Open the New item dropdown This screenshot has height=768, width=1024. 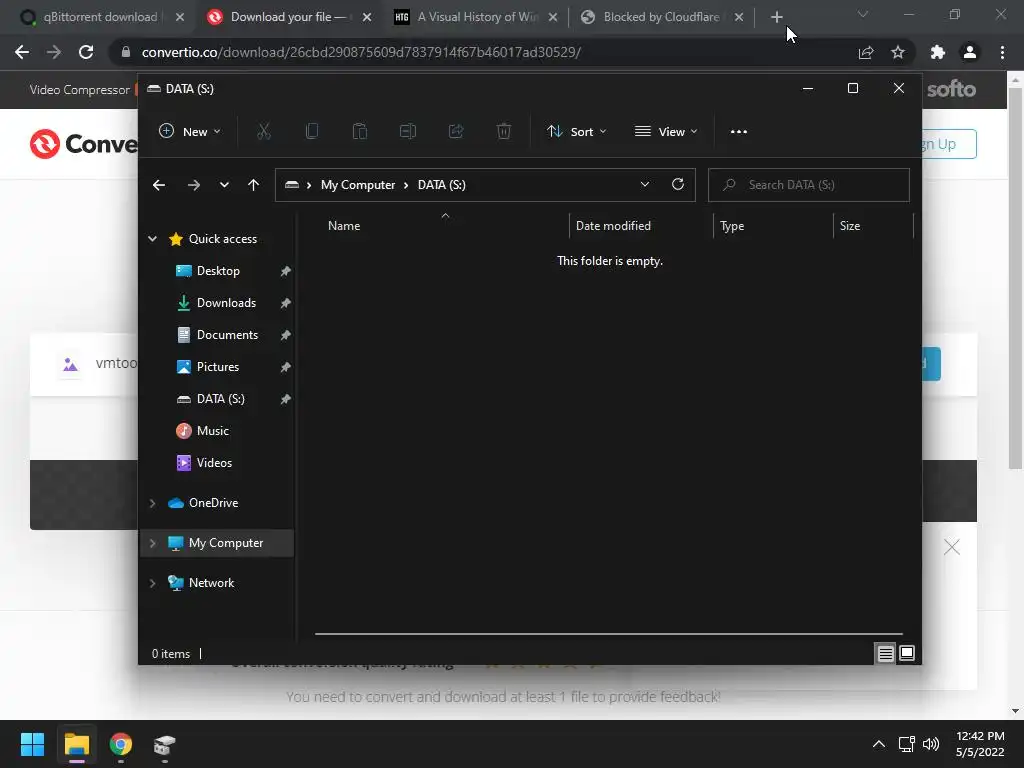pyautogui.click(x=190, y=131)
